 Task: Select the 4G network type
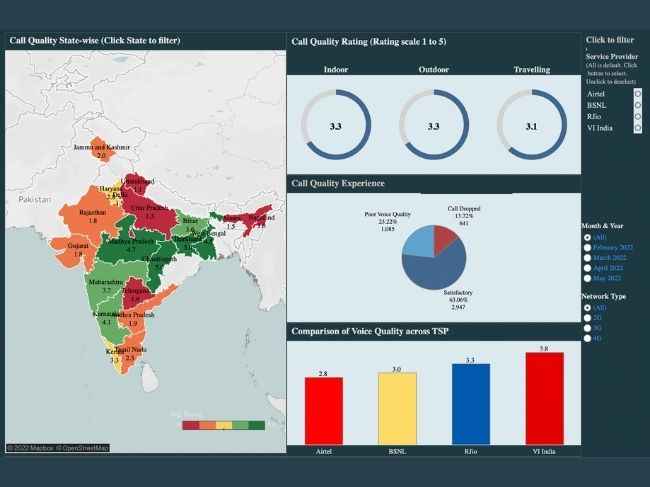[587, 338]
